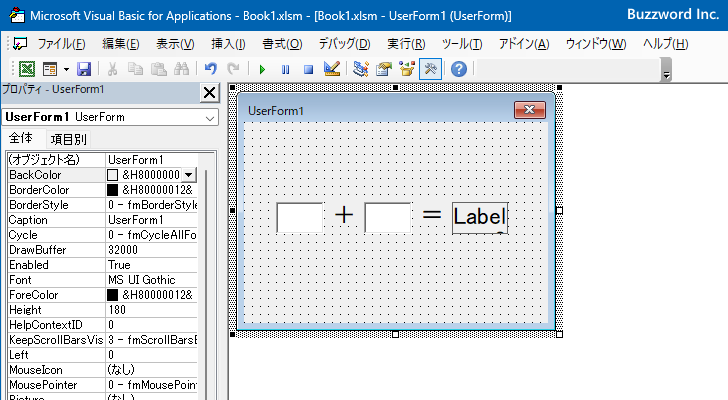This screenshot has height=400, width=728.
Task: Select the (オブジェクト名) property value UserForm1
Action: pos(151,160)
